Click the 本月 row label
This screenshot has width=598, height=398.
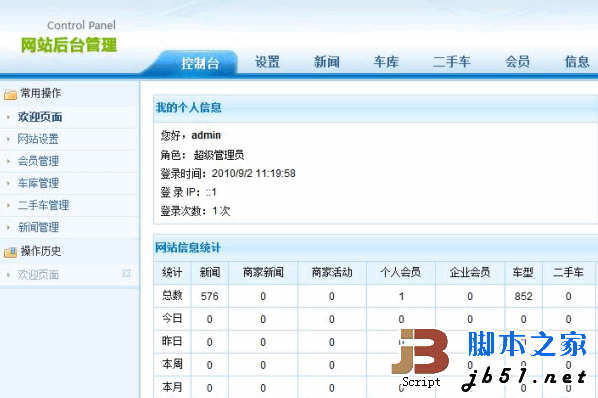(172, 387)
